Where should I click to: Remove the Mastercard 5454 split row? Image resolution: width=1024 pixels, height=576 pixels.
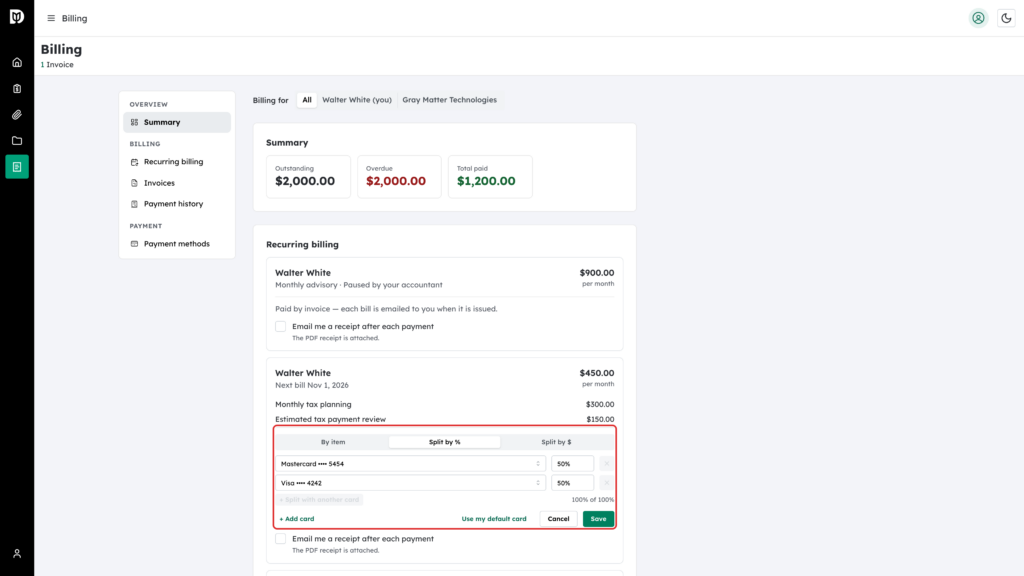click(606, 464)
